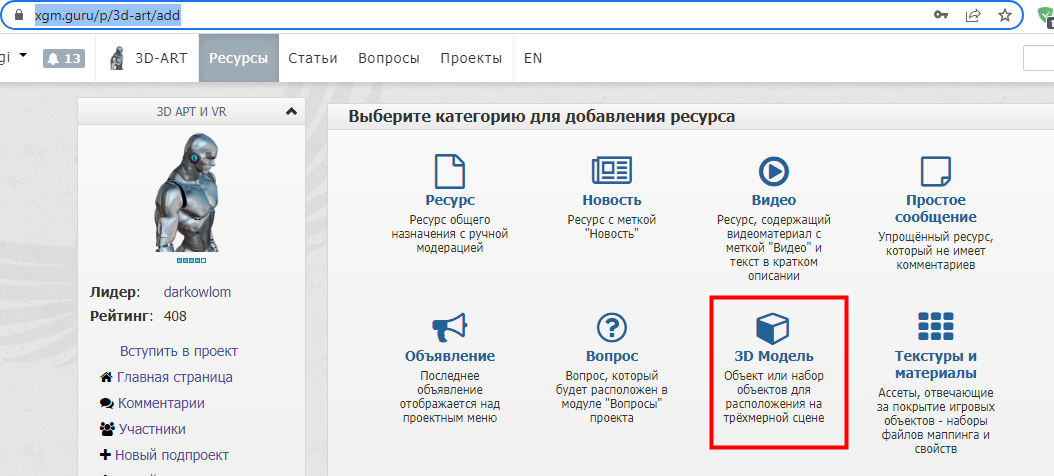Image resolution: width=1054 pixels, height=476 pixels.
Task: Click the Текстуры и материалы description text
Action: pos(936,420)
